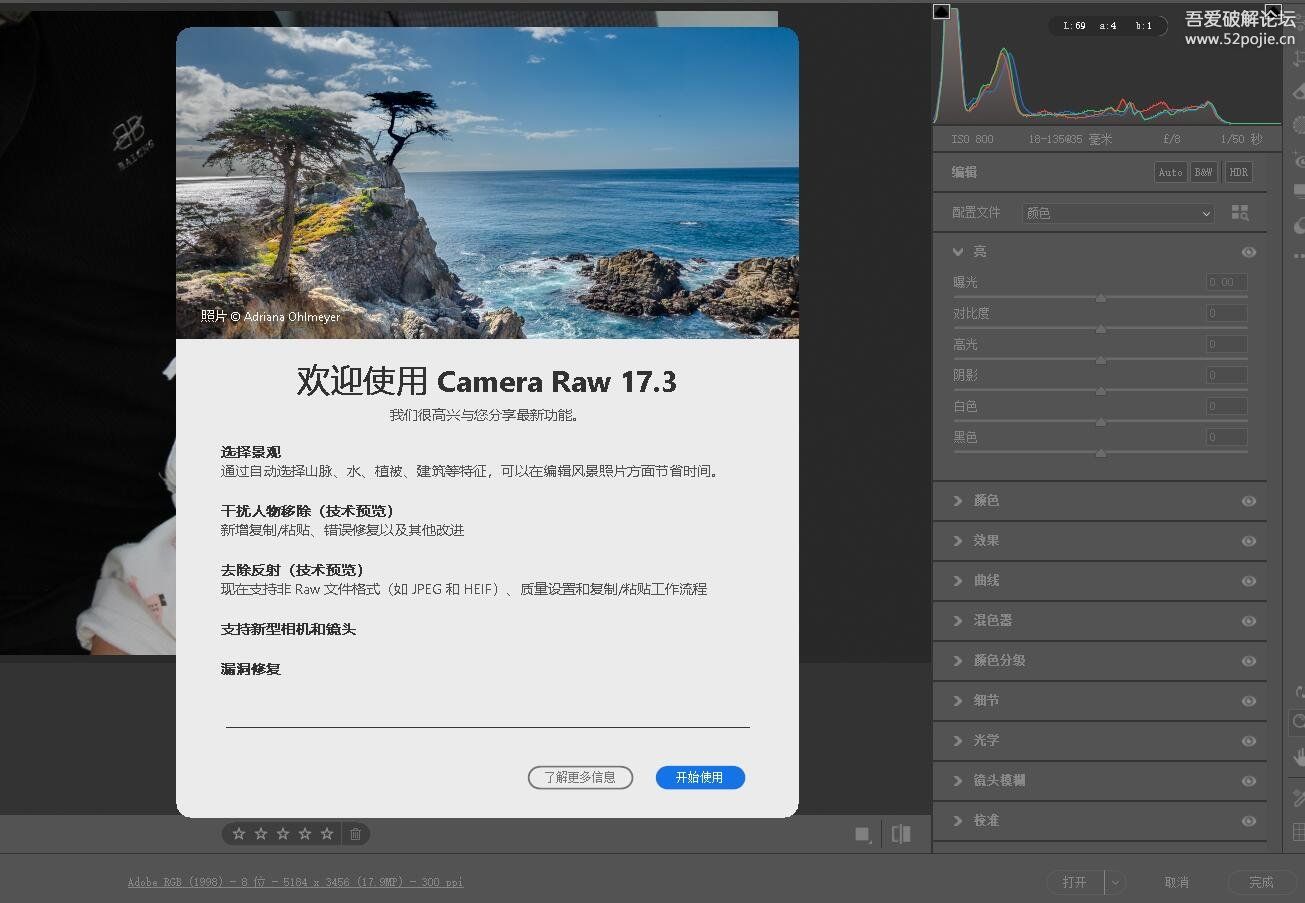Expand the 颜色分级 panel
Image resolution: width=1305 pixels, height=903 pixels.
coord(958,661)
